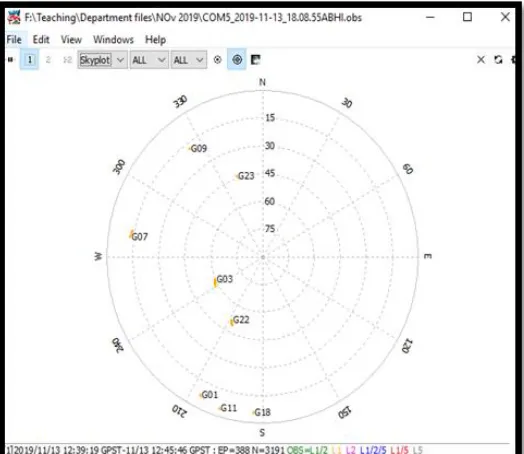This screenshot has height=454, width=524.
Task: Click satellite label G18 on skyplot
Action: pos(262,413)
